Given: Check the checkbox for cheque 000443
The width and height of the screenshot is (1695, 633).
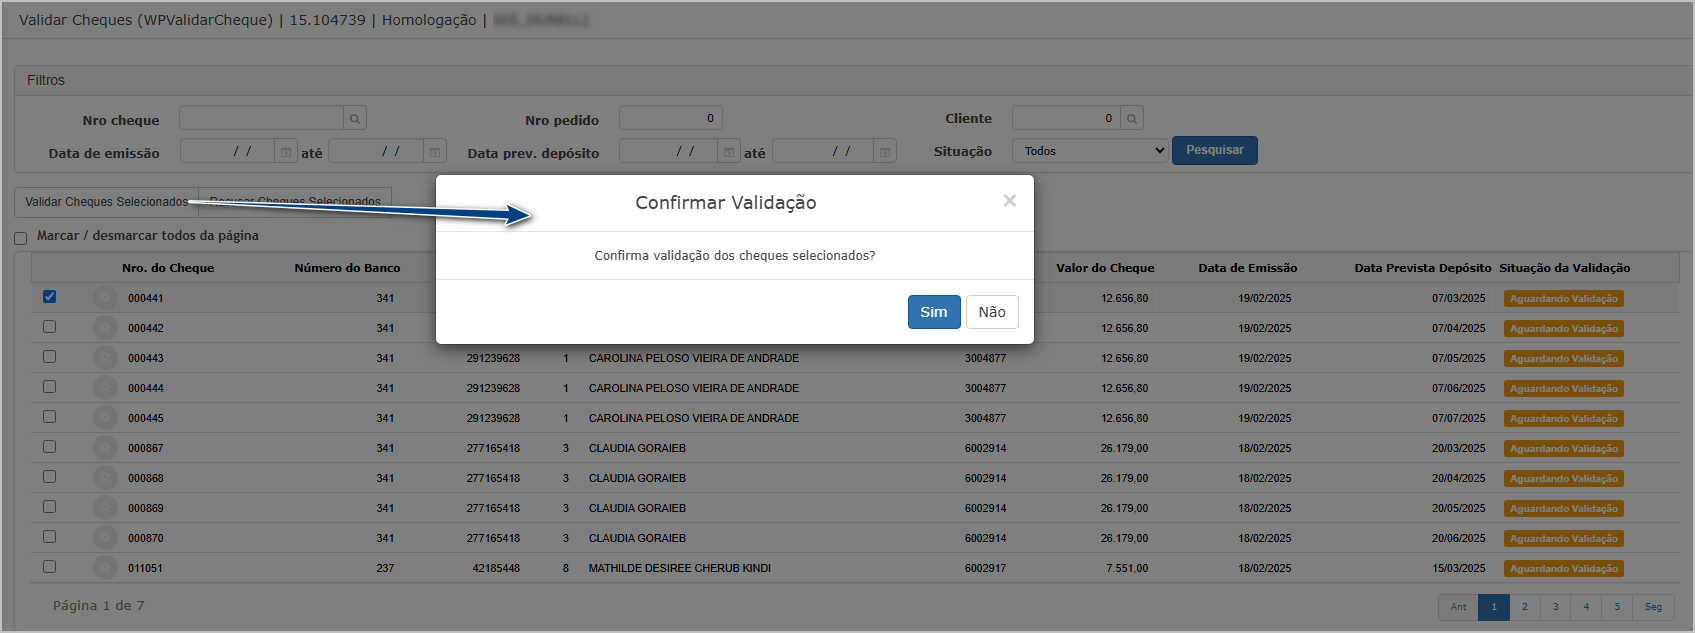Looking at the screenshot, I should [x=50, y=357].
